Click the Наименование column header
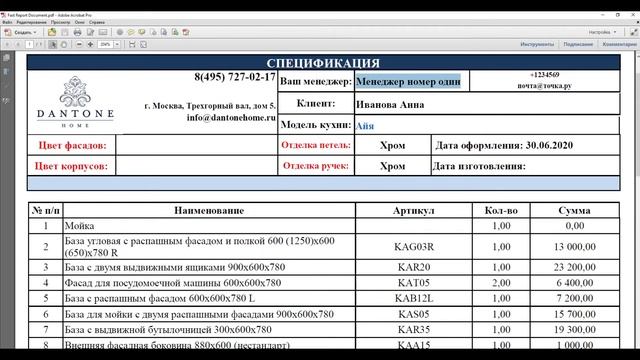640x360 pixels. click(209, 211)
